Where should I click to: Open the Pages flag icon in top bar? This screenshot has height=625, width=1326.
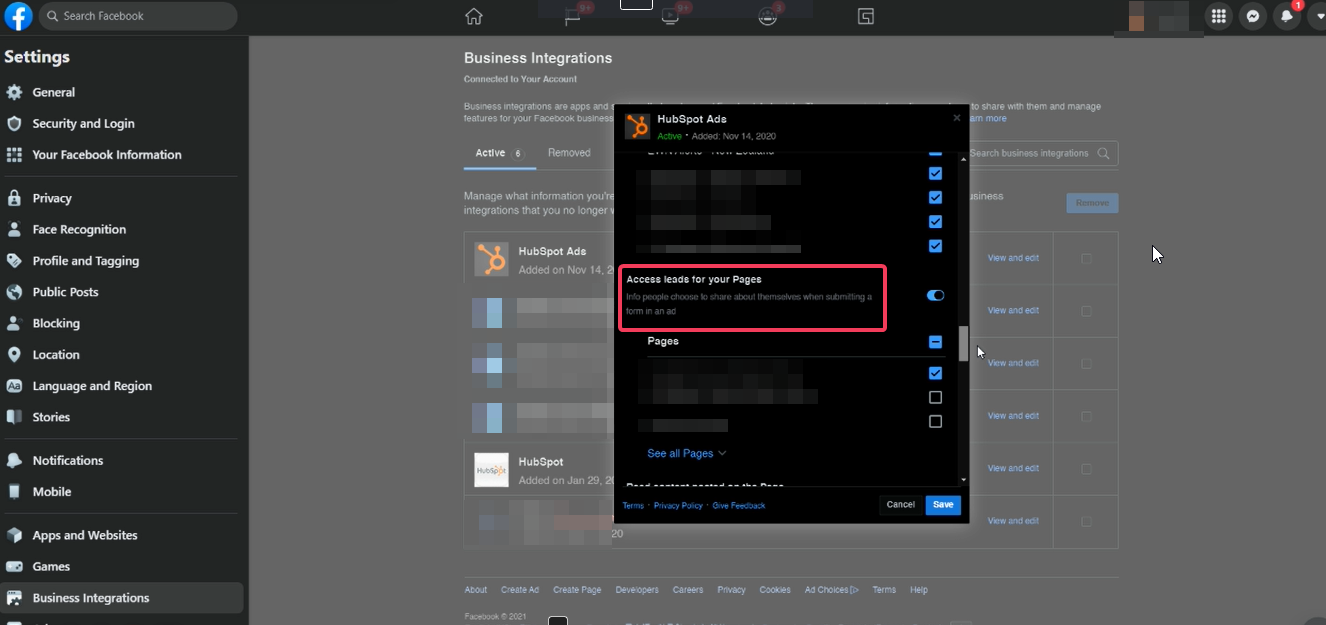pyautogui.click(x=572, y=16)
